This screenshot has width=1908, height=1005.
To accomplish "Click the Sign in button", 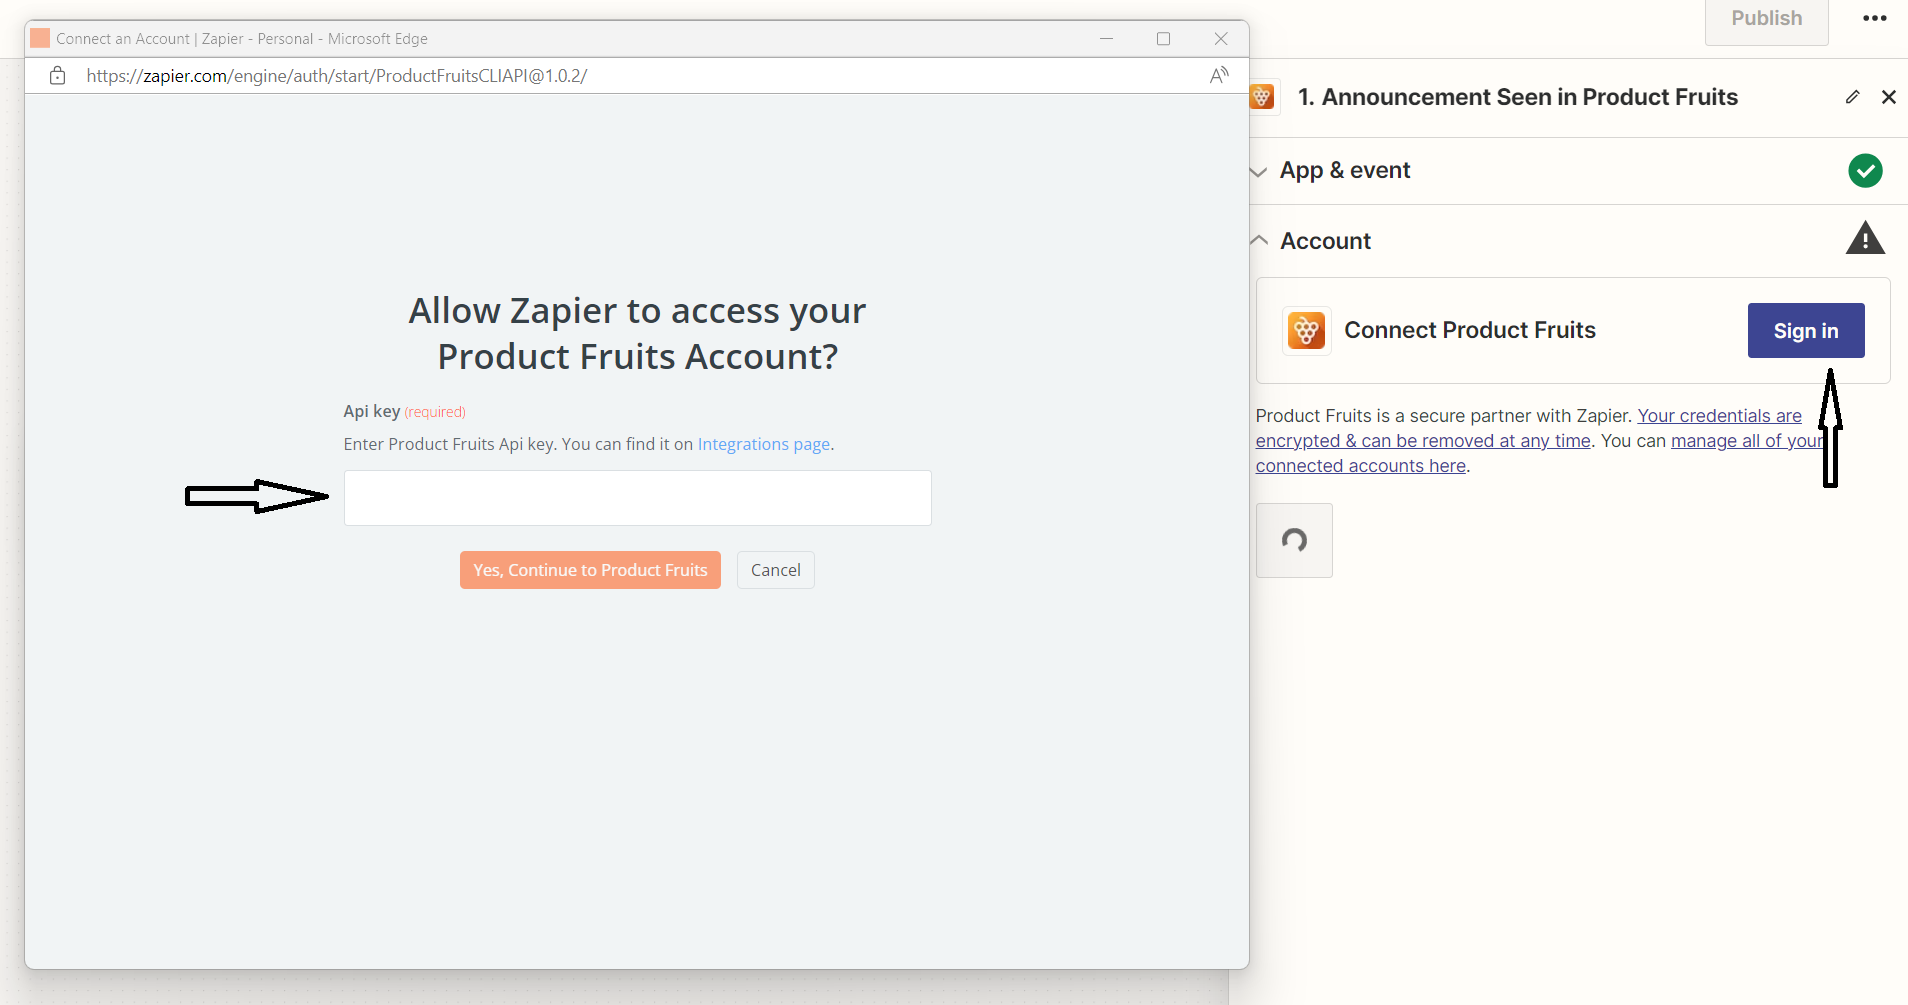I will pos(1804,330).
